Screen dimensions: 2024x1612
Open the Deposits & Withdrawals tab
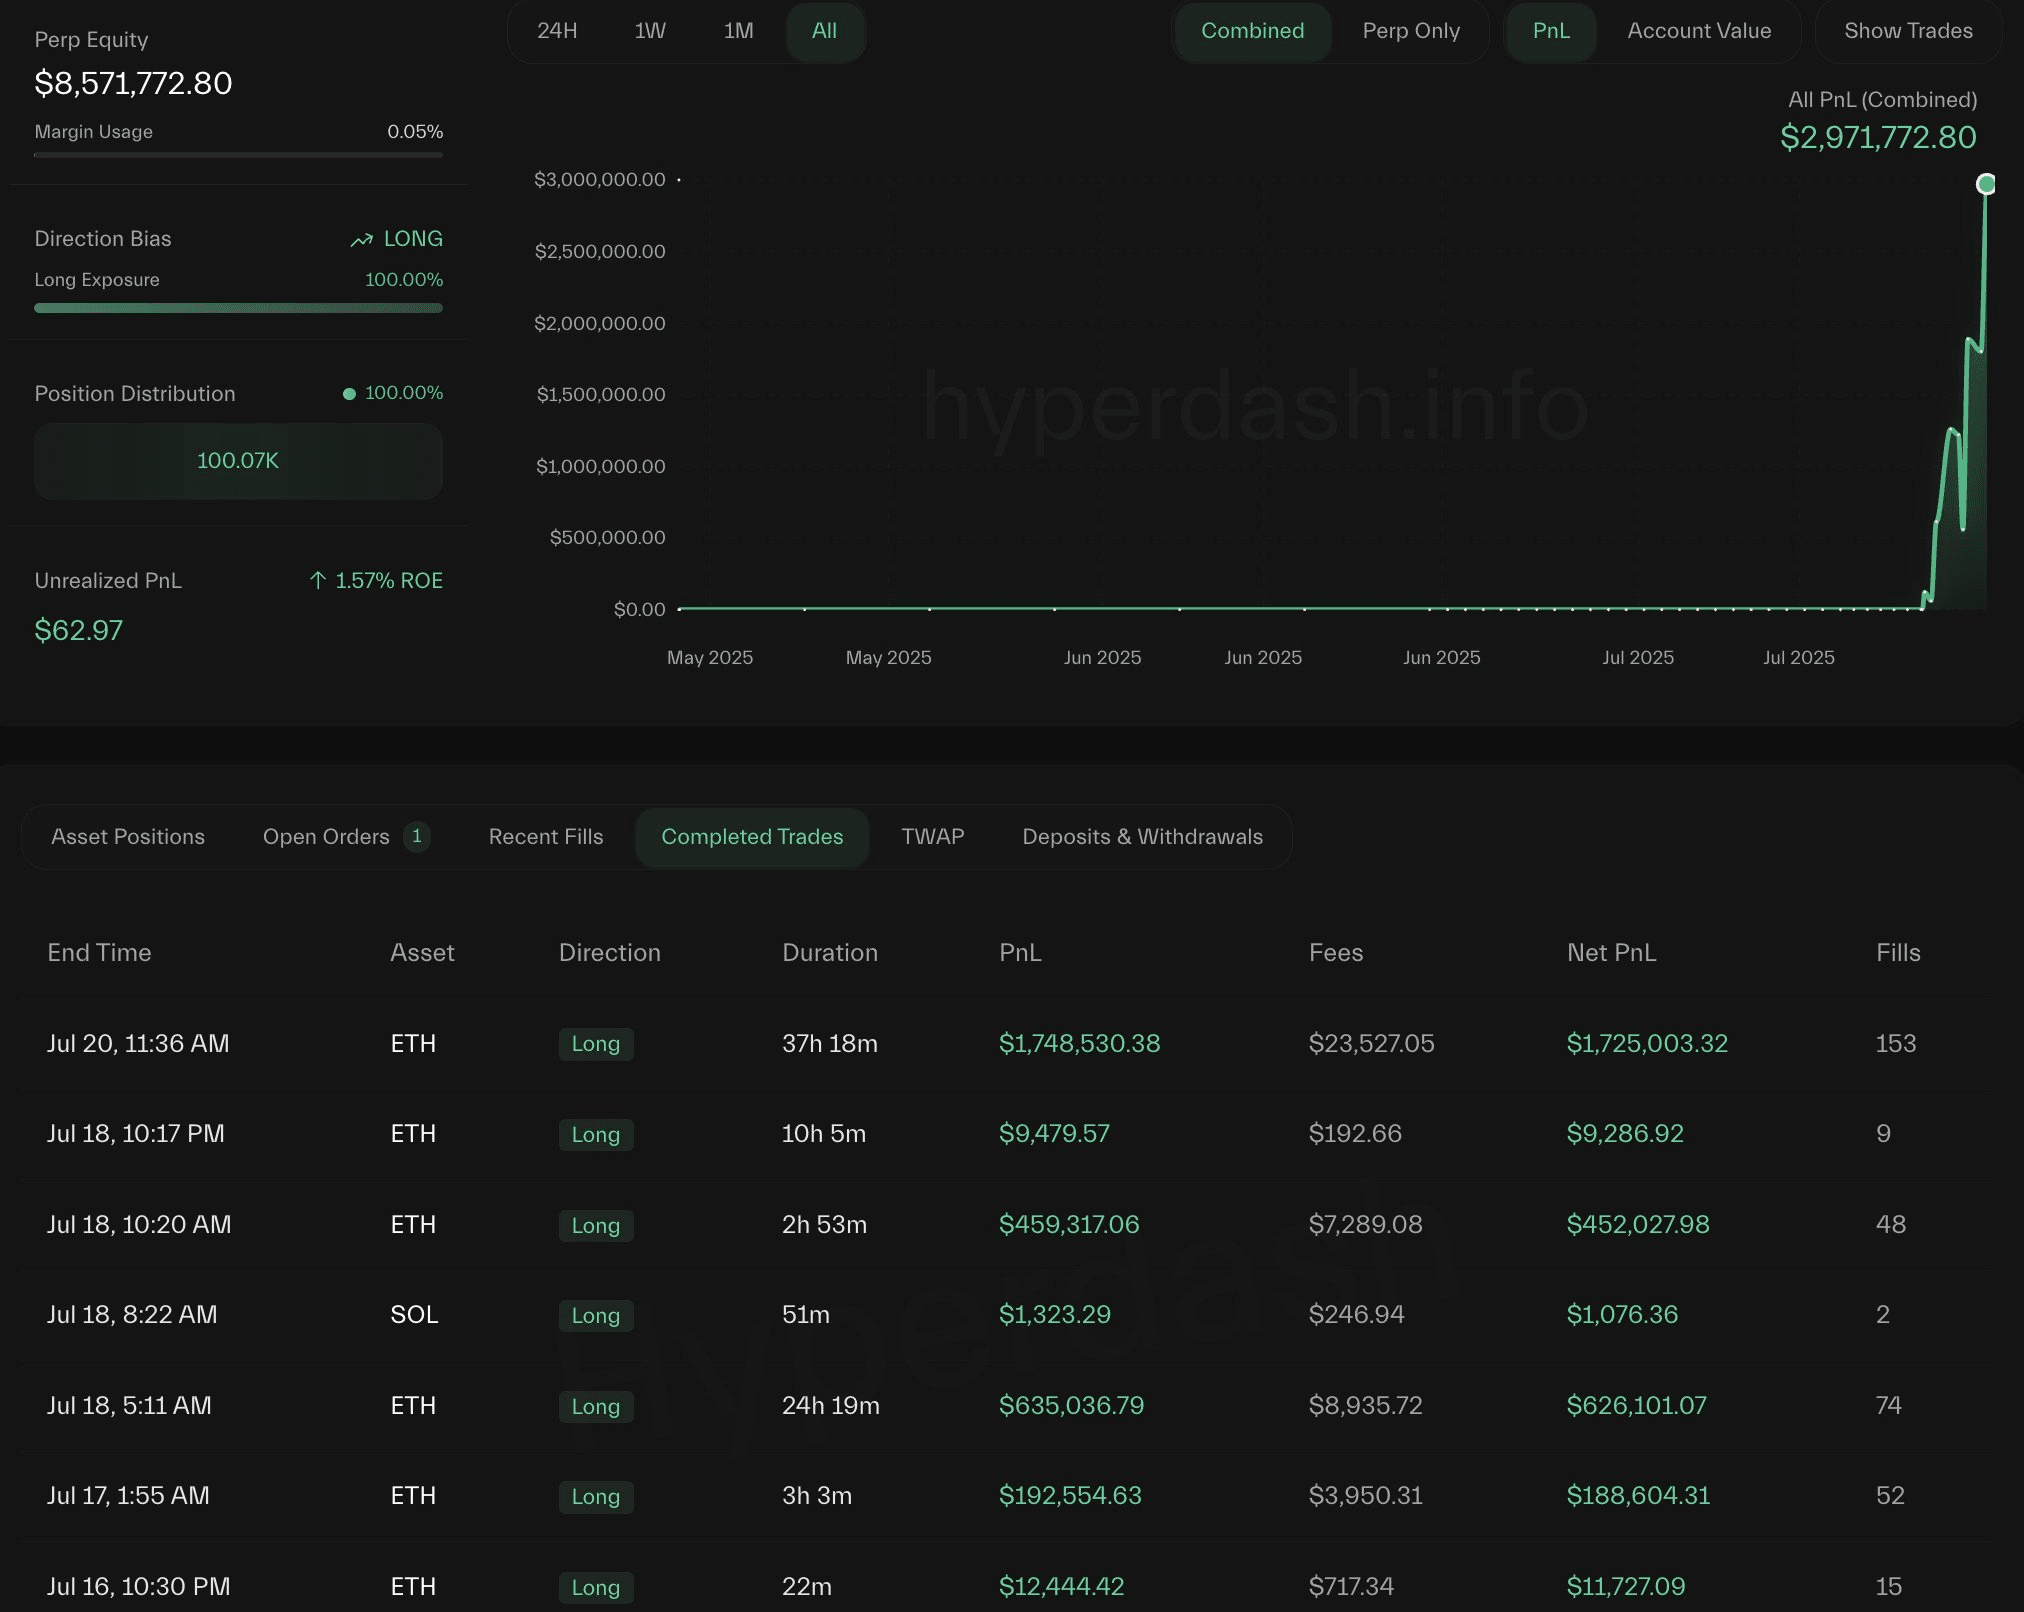[1142, 837]
